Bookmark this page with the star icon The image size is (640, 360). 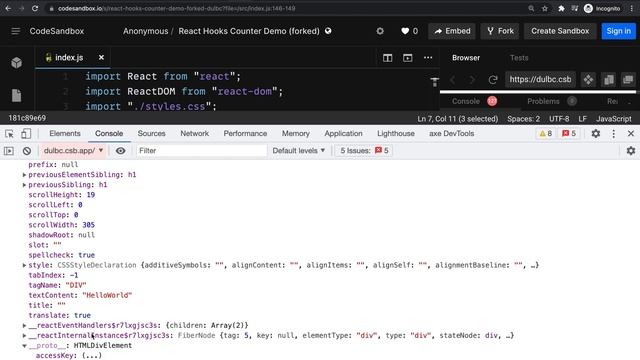click(x=544, y=8)
